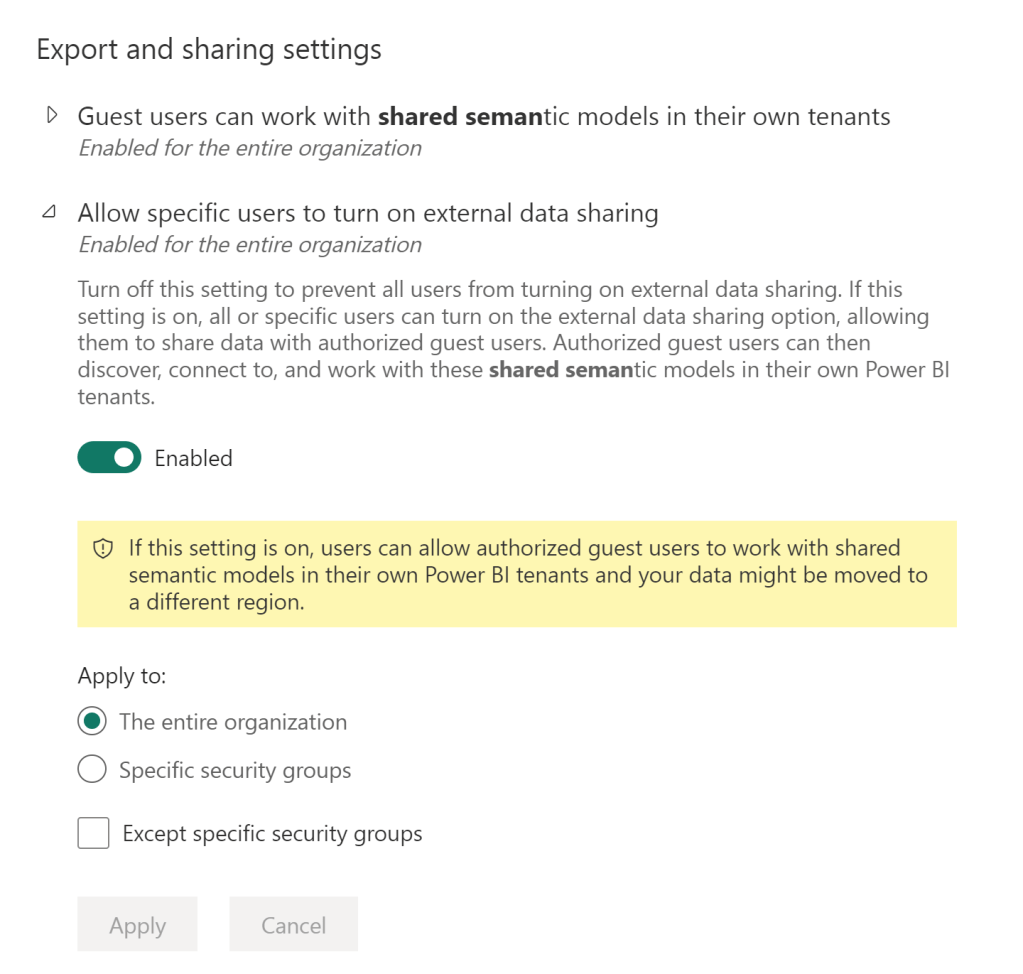
Task: Expand the Guest users setting triangle
Action: pyautogui.click(x=53, y=116)
